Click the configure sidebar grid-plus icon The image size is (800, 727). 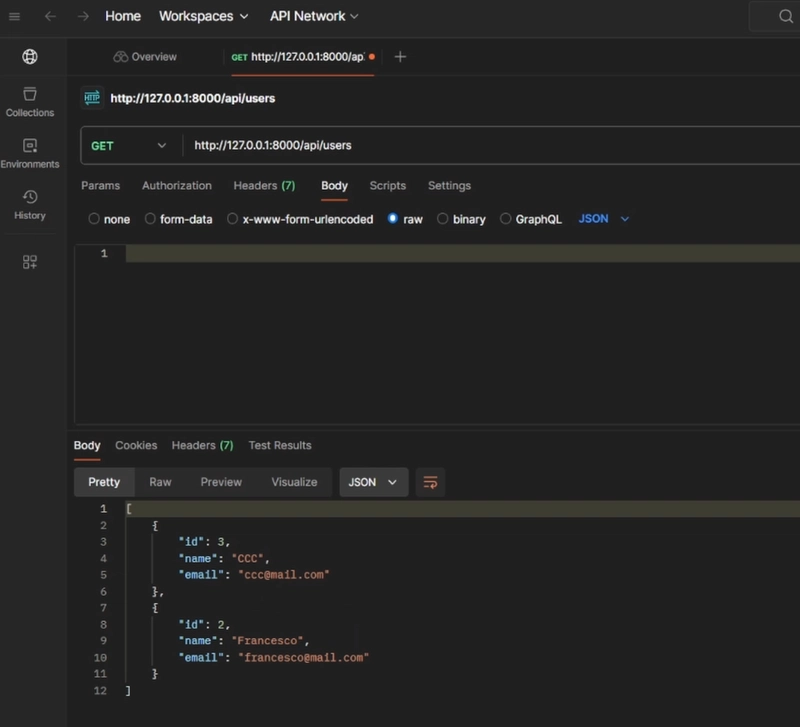(30, 262)
